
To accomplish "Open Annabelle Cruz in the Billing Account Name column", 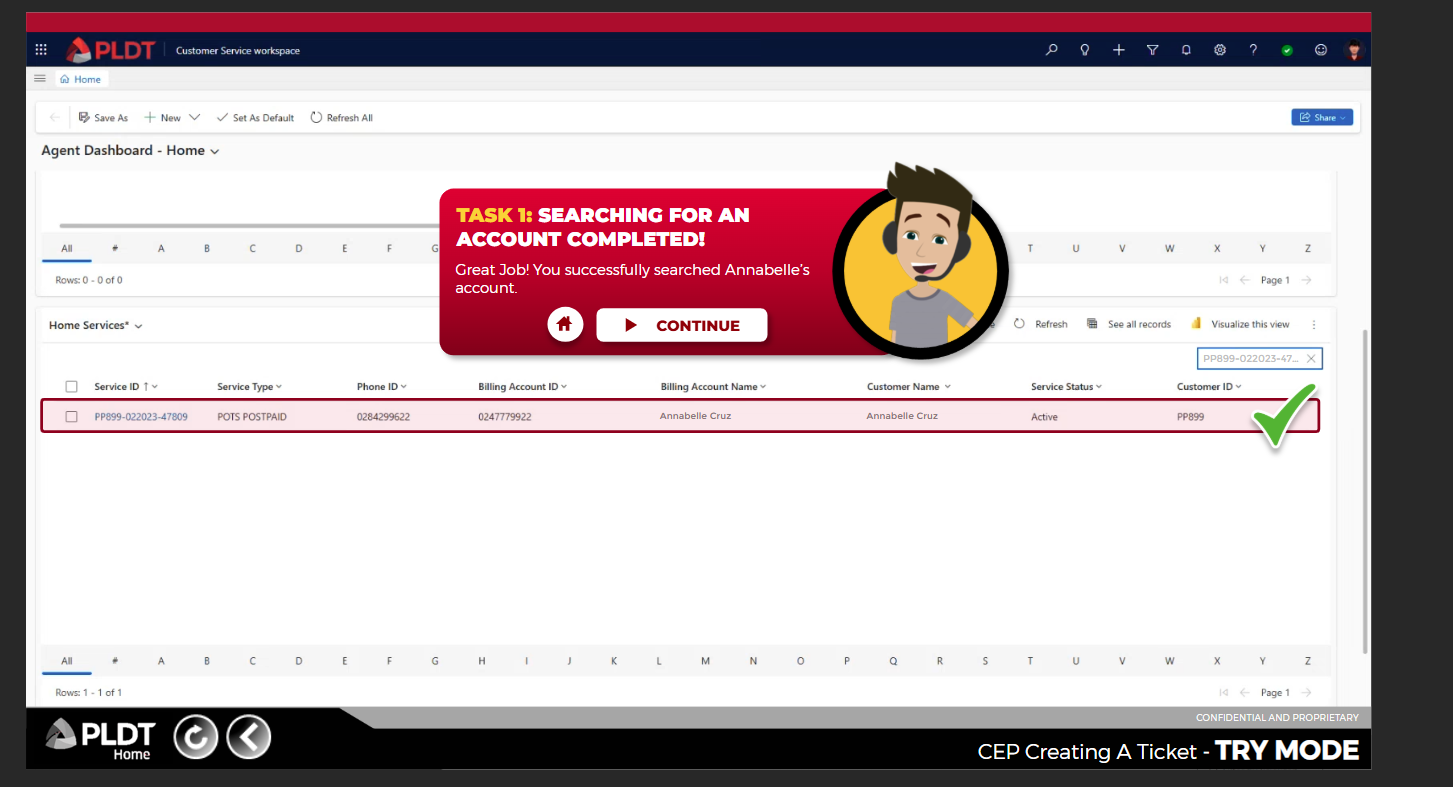I will click(x=695, y=416).
